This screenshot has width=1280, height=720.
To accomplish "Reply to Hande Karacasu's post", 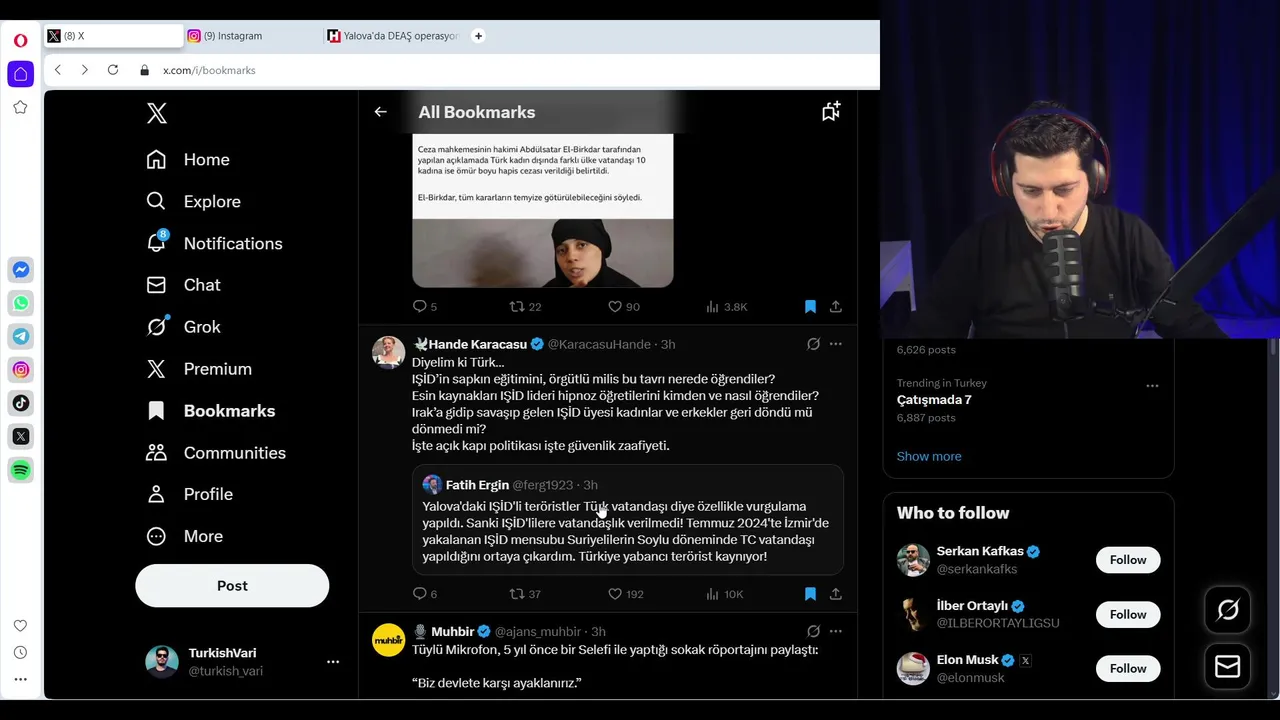I will coord(419,594).
